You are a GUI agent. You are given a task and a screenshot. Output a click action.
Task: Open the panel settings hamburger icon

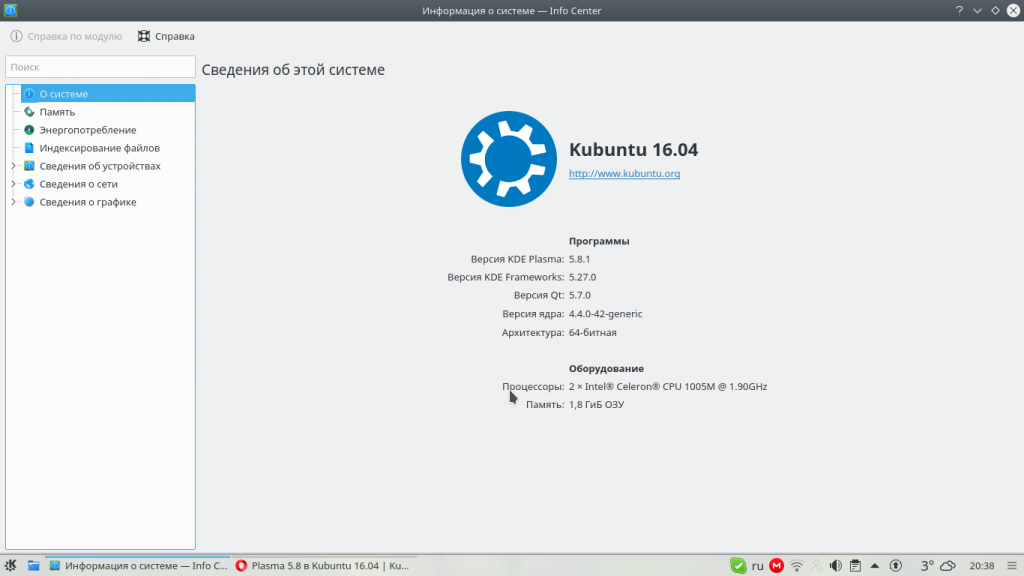1012,566
